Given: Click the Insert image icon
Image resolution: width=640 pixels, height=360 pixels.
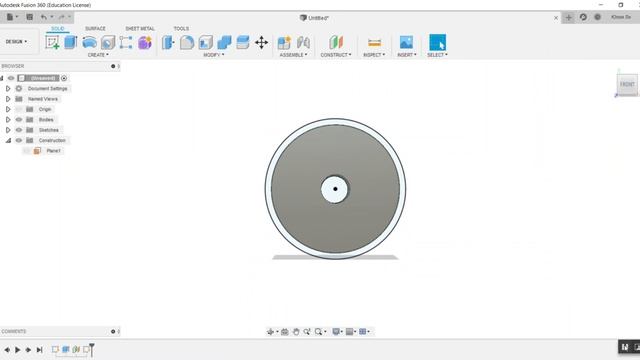Looking at the screenshot, I should [x=406, y=42].
